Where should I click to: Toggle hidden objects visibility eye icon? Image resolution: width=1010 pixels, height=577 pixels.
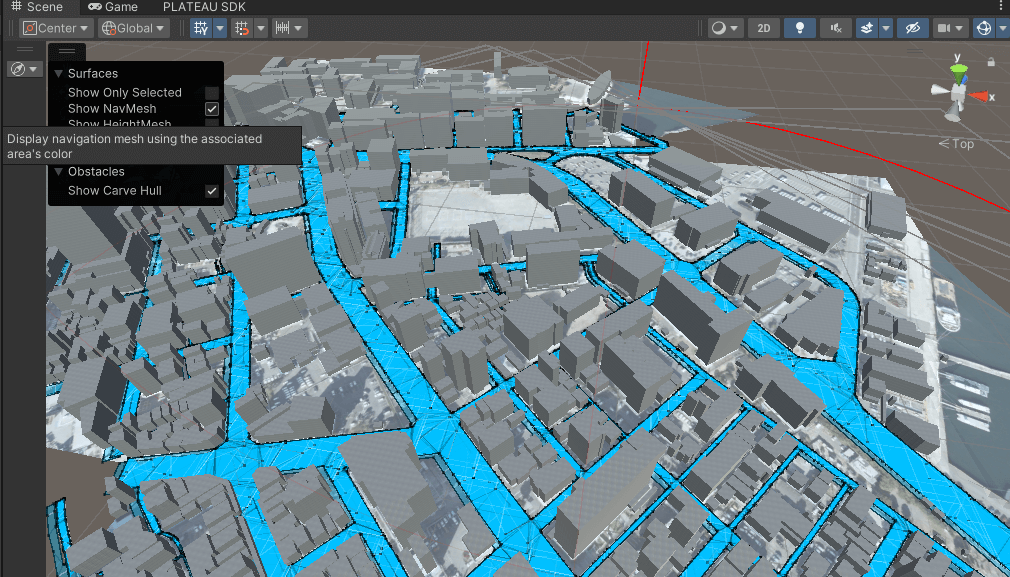point(912,28)
